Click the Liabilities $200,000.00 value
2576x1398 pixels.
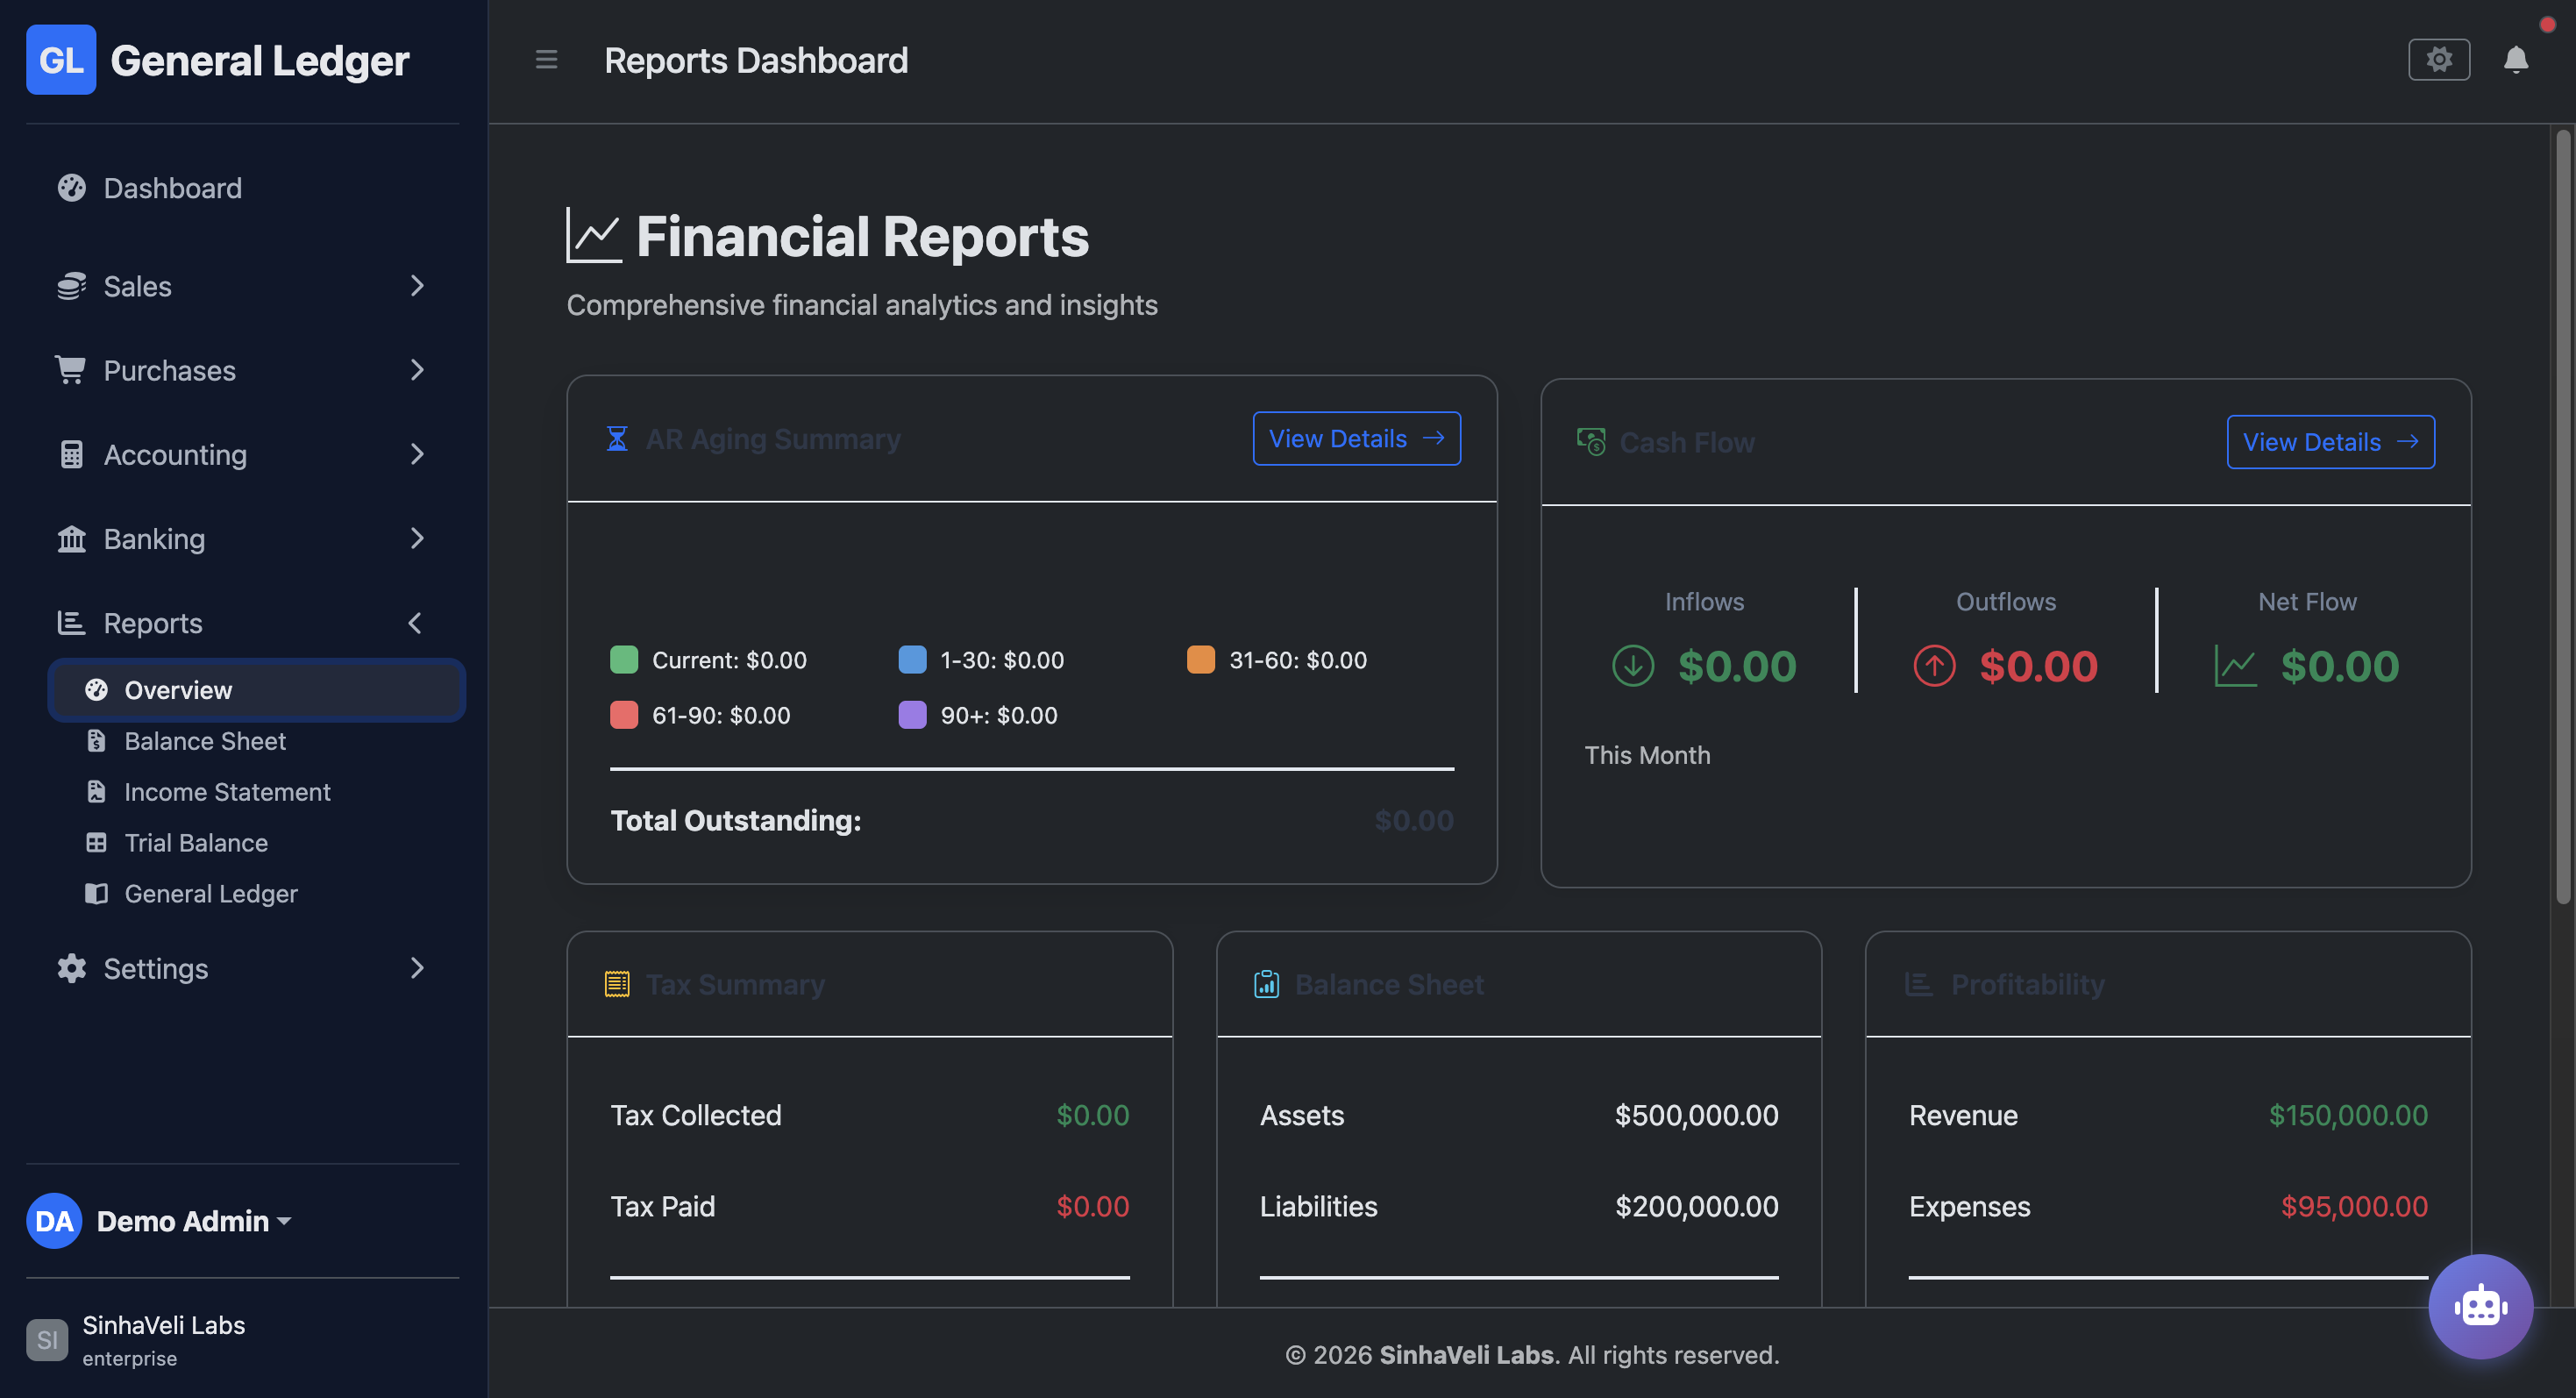[1696, 1206]
